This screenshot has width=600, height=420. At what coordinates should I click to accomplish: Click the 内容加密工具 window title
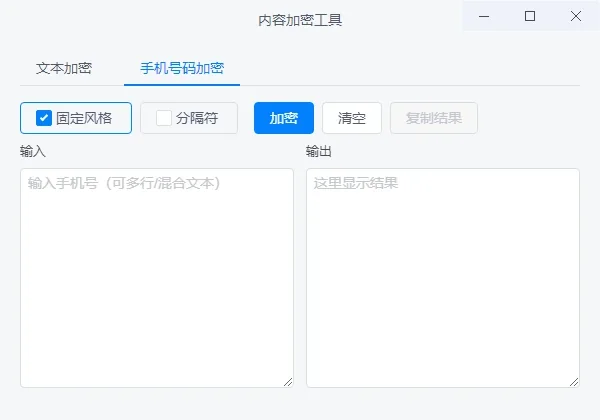point(300,20)
